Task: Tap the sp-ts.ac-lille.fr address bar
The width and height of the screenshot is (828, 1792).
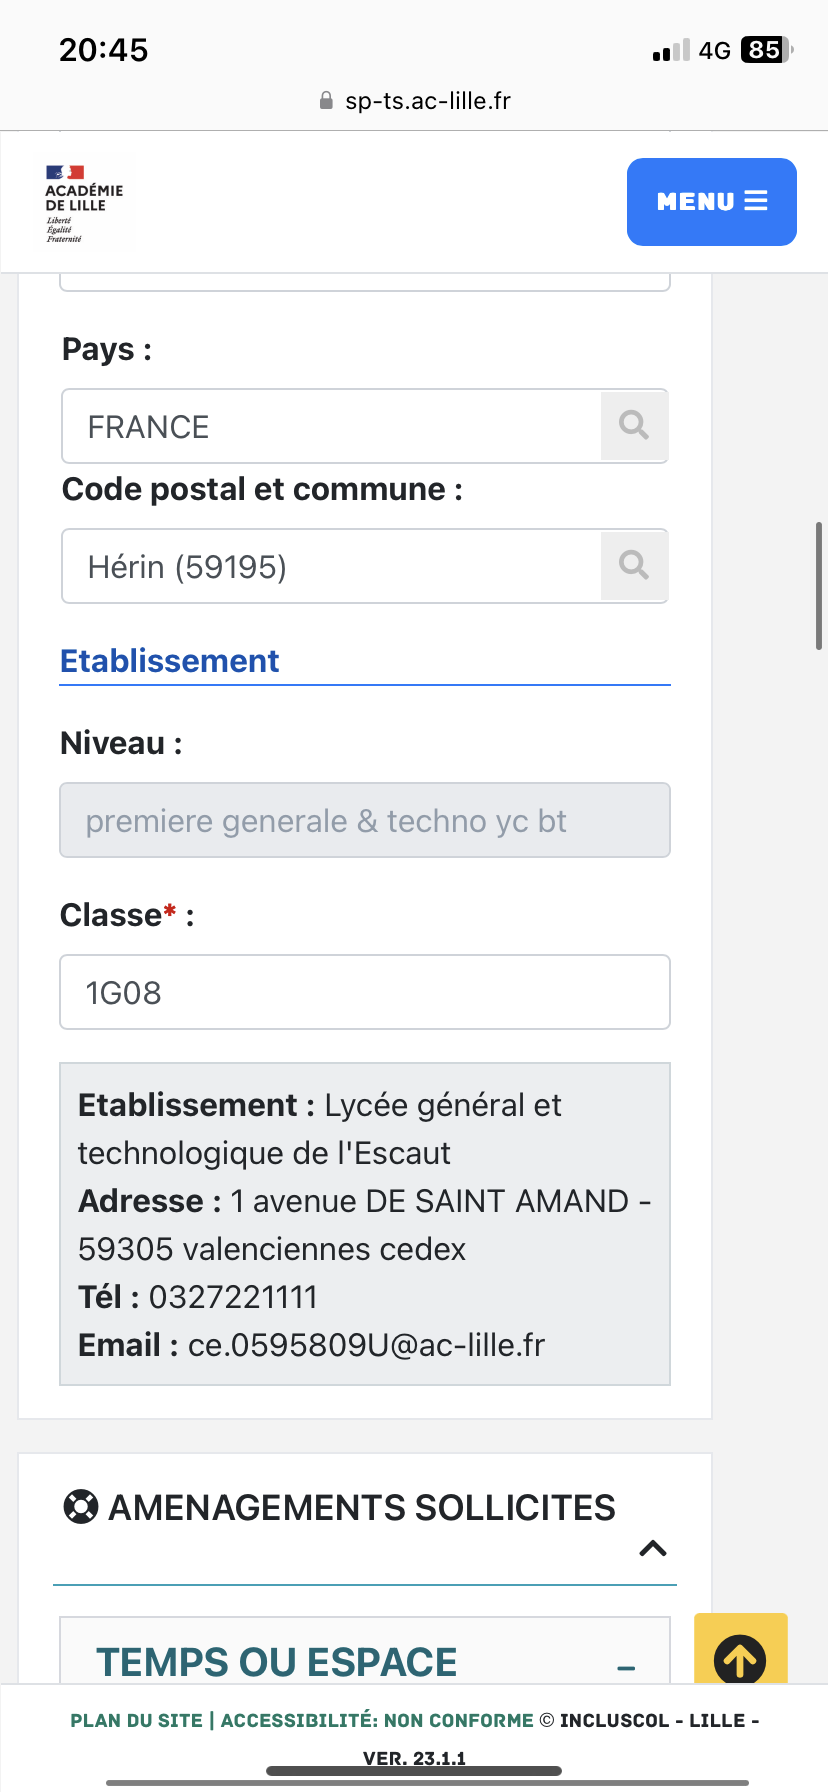Action: tap(427, 101)
